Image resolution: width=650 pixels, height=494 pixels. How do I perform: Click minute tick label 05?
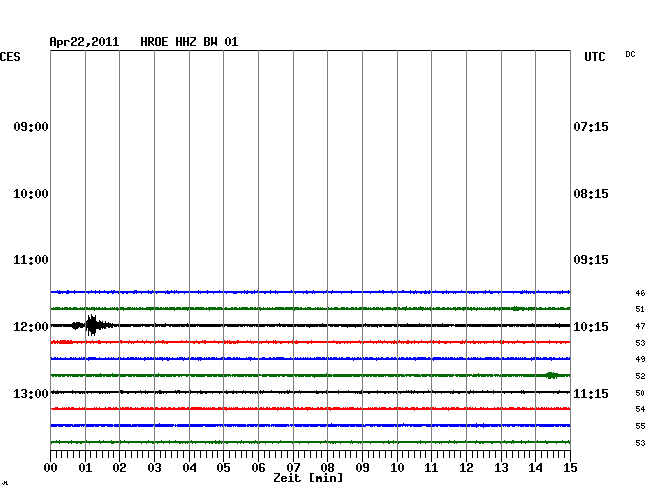[223, 468]
